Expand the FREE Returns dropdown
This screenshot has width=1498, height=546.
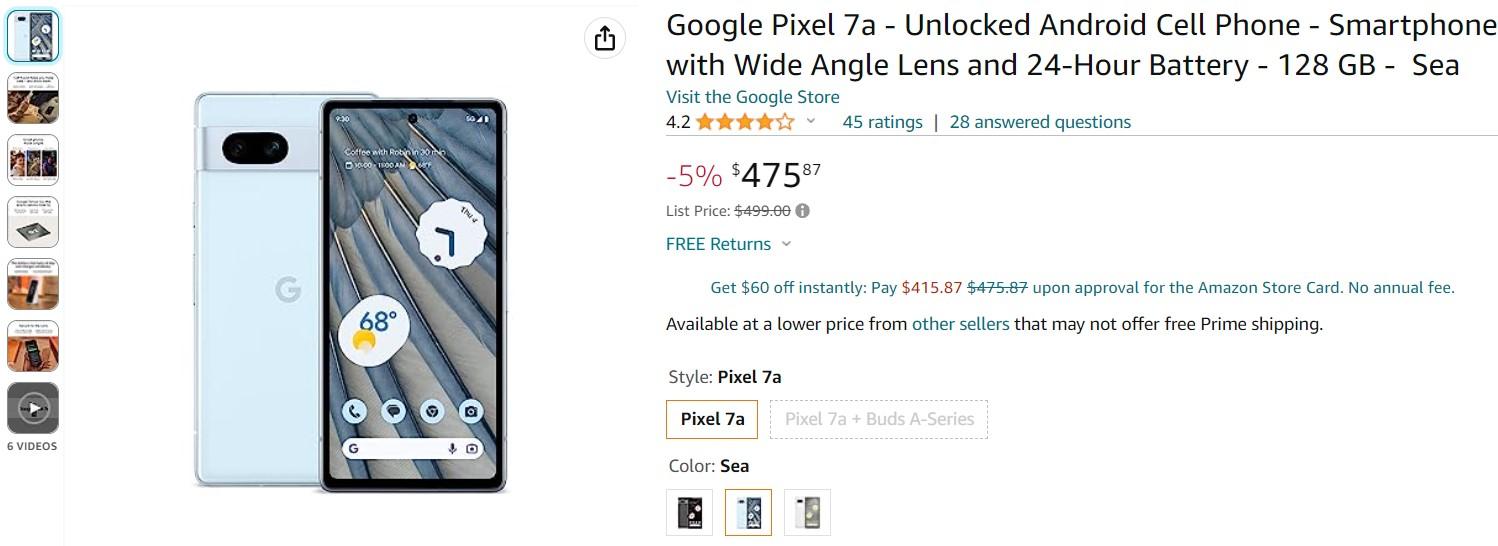click(x=786, y=244)
